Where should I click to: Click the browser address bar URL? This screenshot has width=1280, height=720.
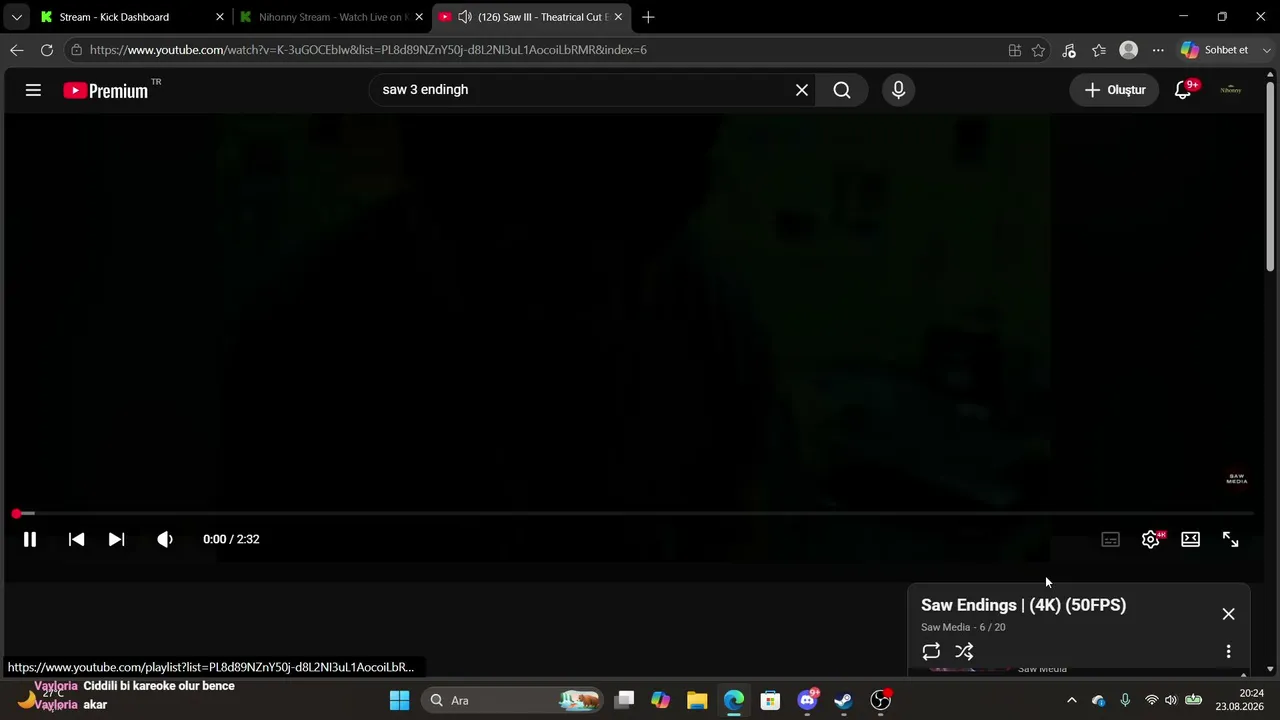click(x=368, y=50)
